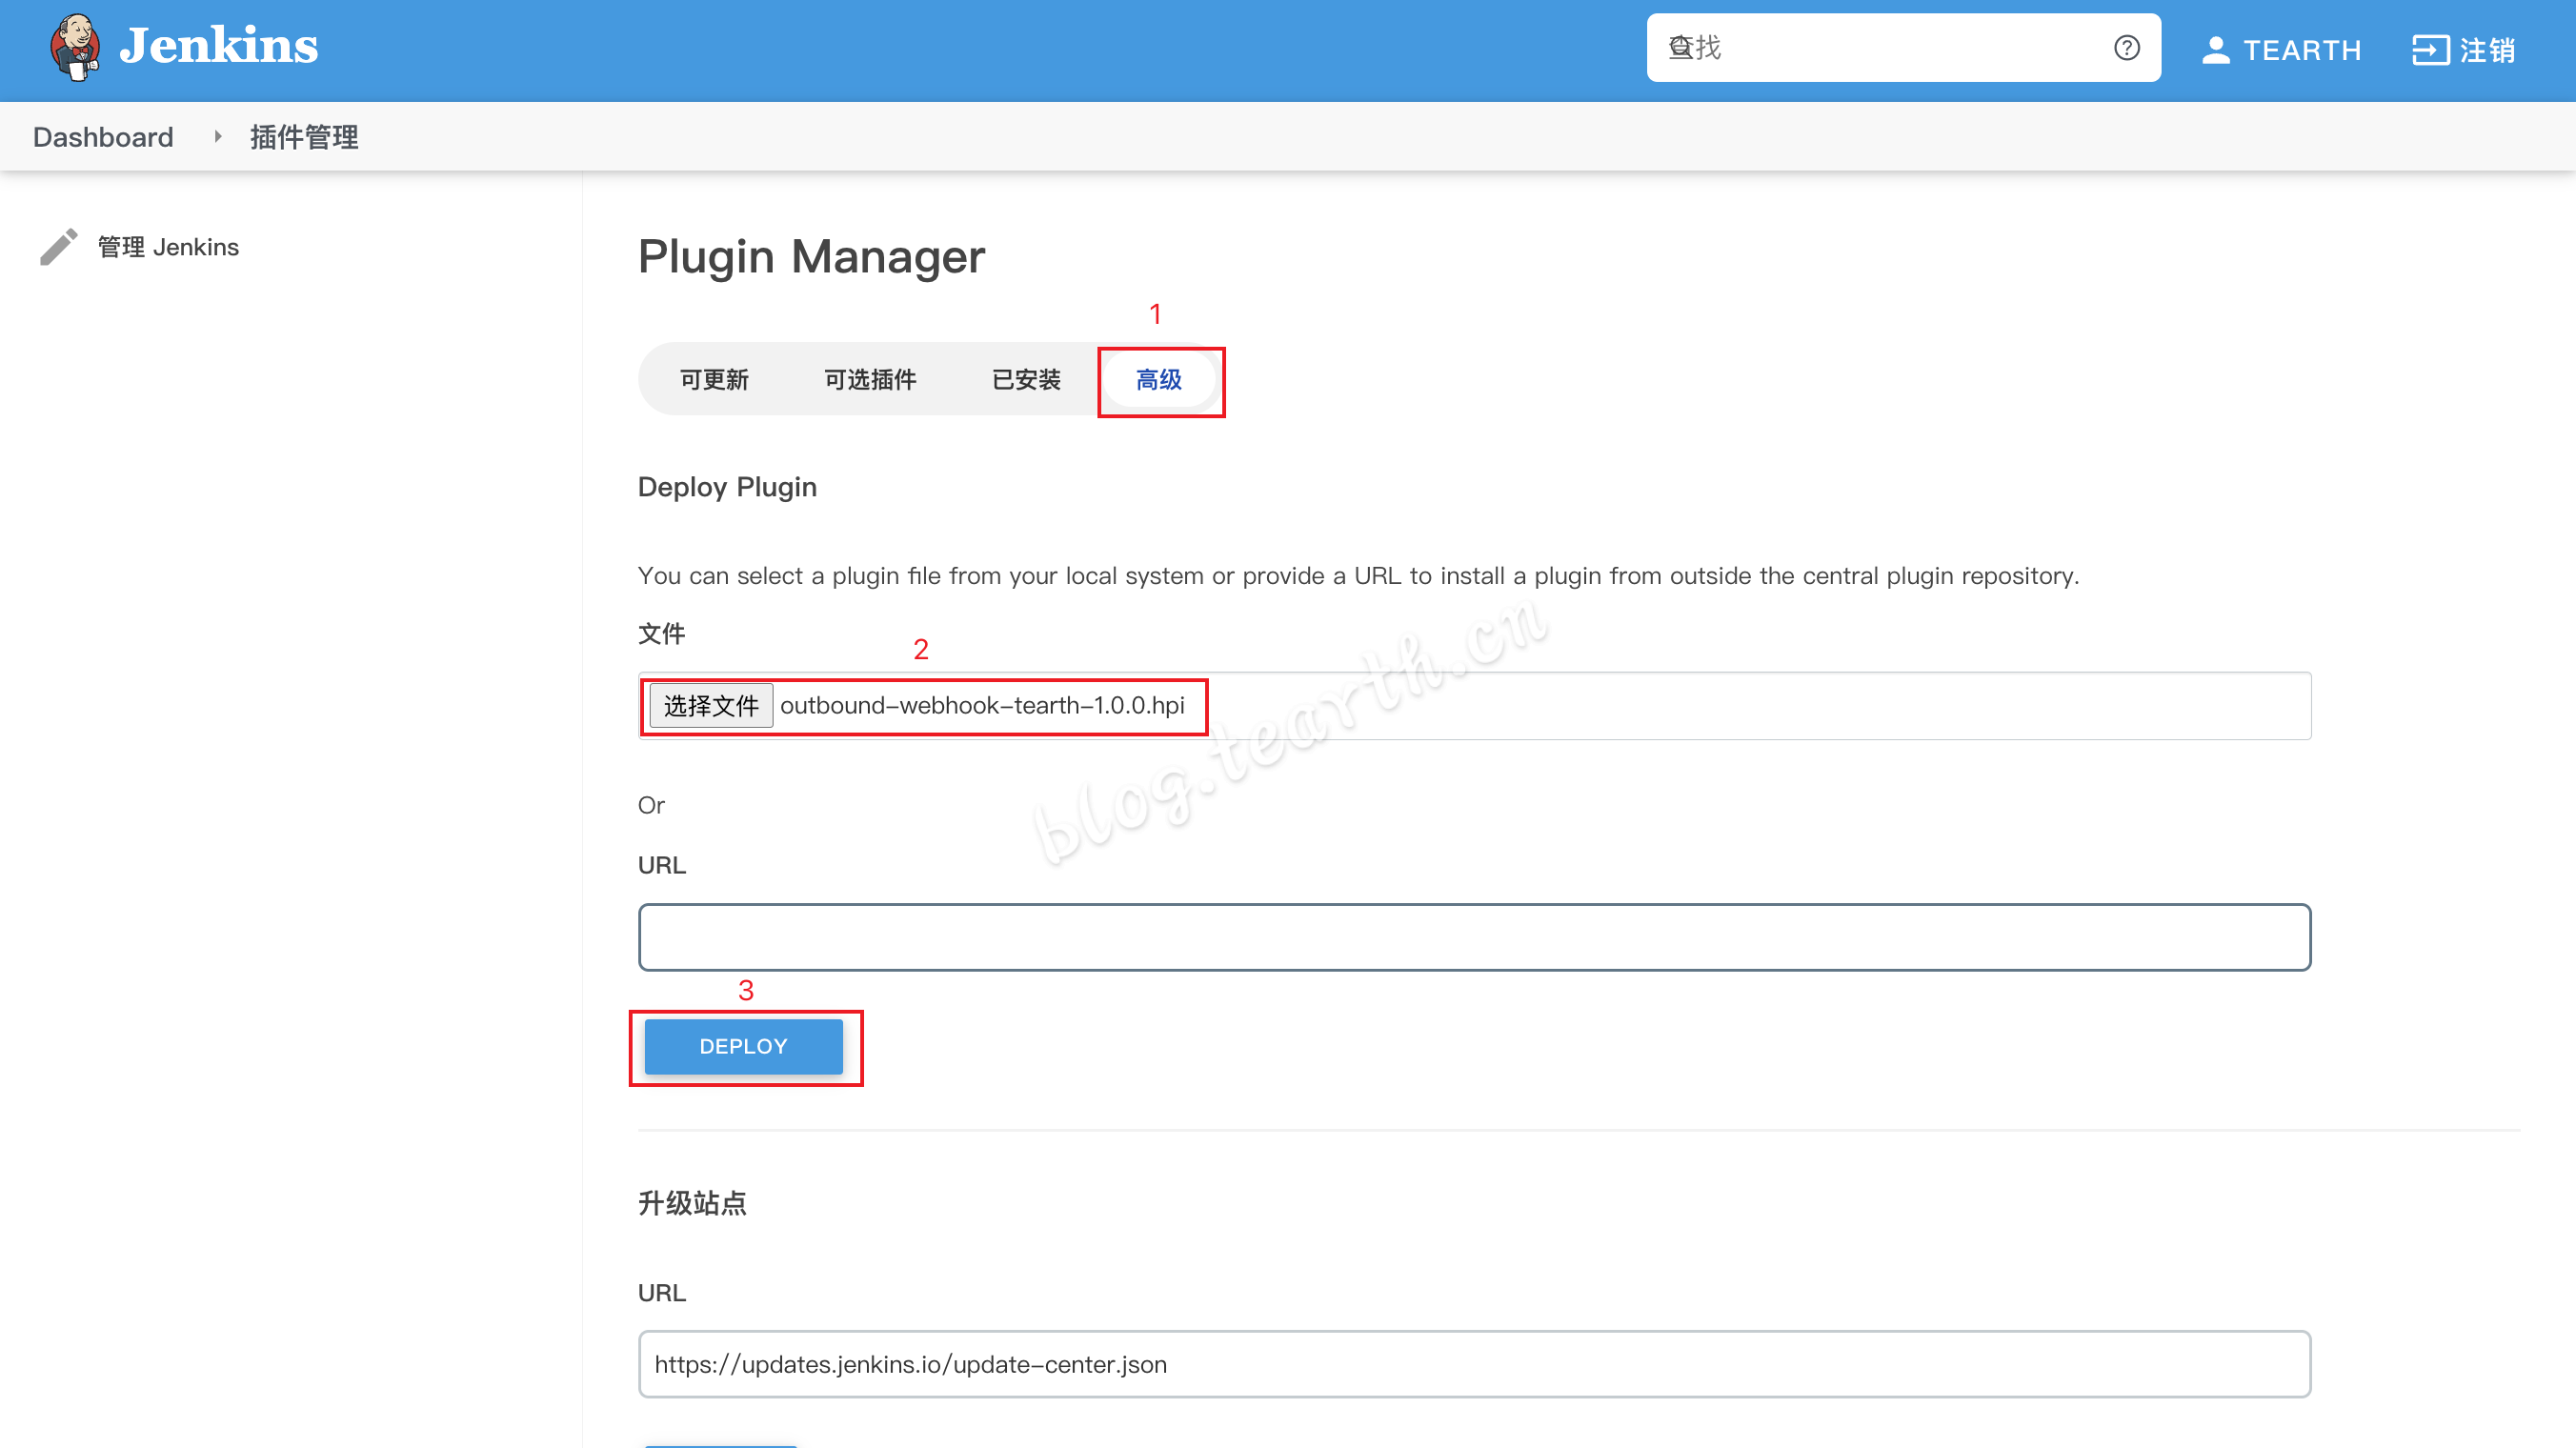Switch to 可选插件 tab
This screenshot has width=2576, height=1448.
click(870, 380)
